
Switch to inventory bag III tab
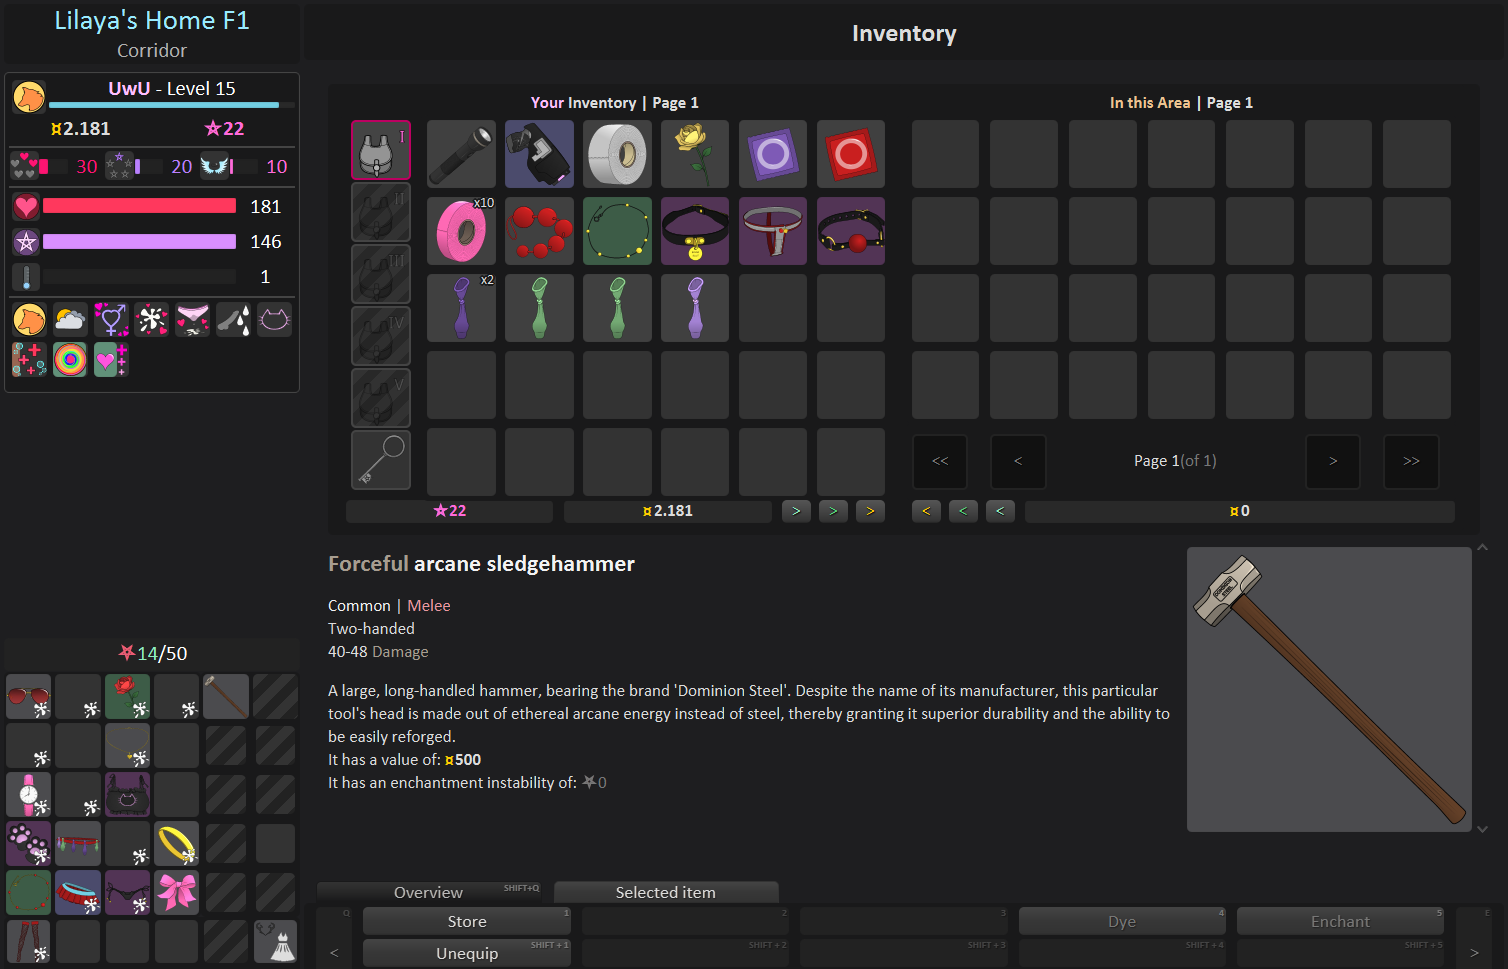click(381, 274)
